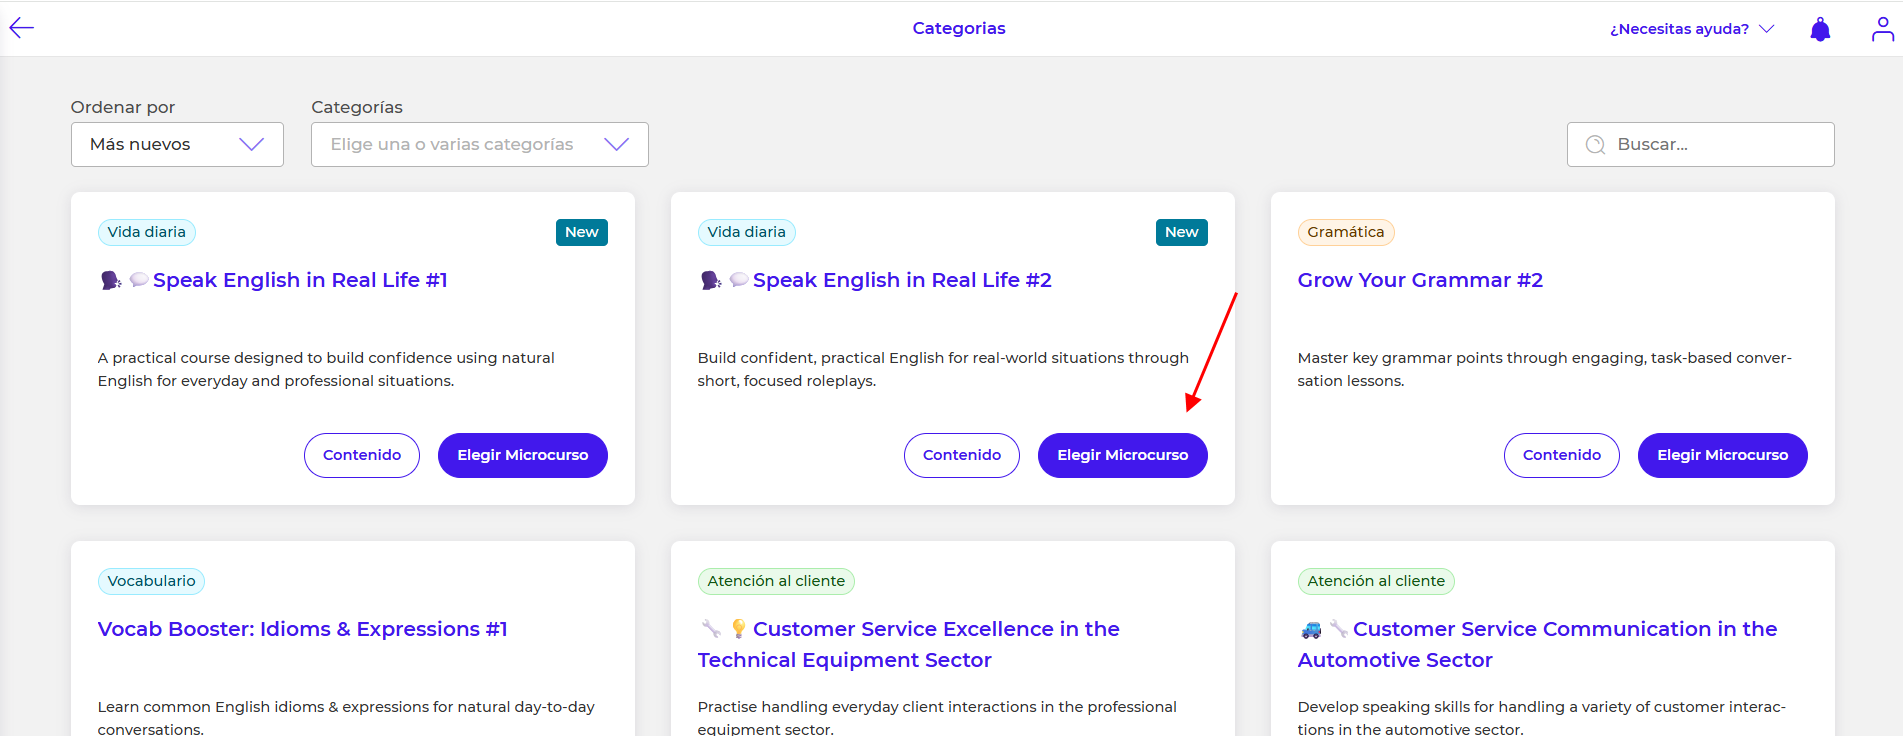Open the user profile icon
This screenshot has width=1903, height=736.
click(x=1882, y=29)
